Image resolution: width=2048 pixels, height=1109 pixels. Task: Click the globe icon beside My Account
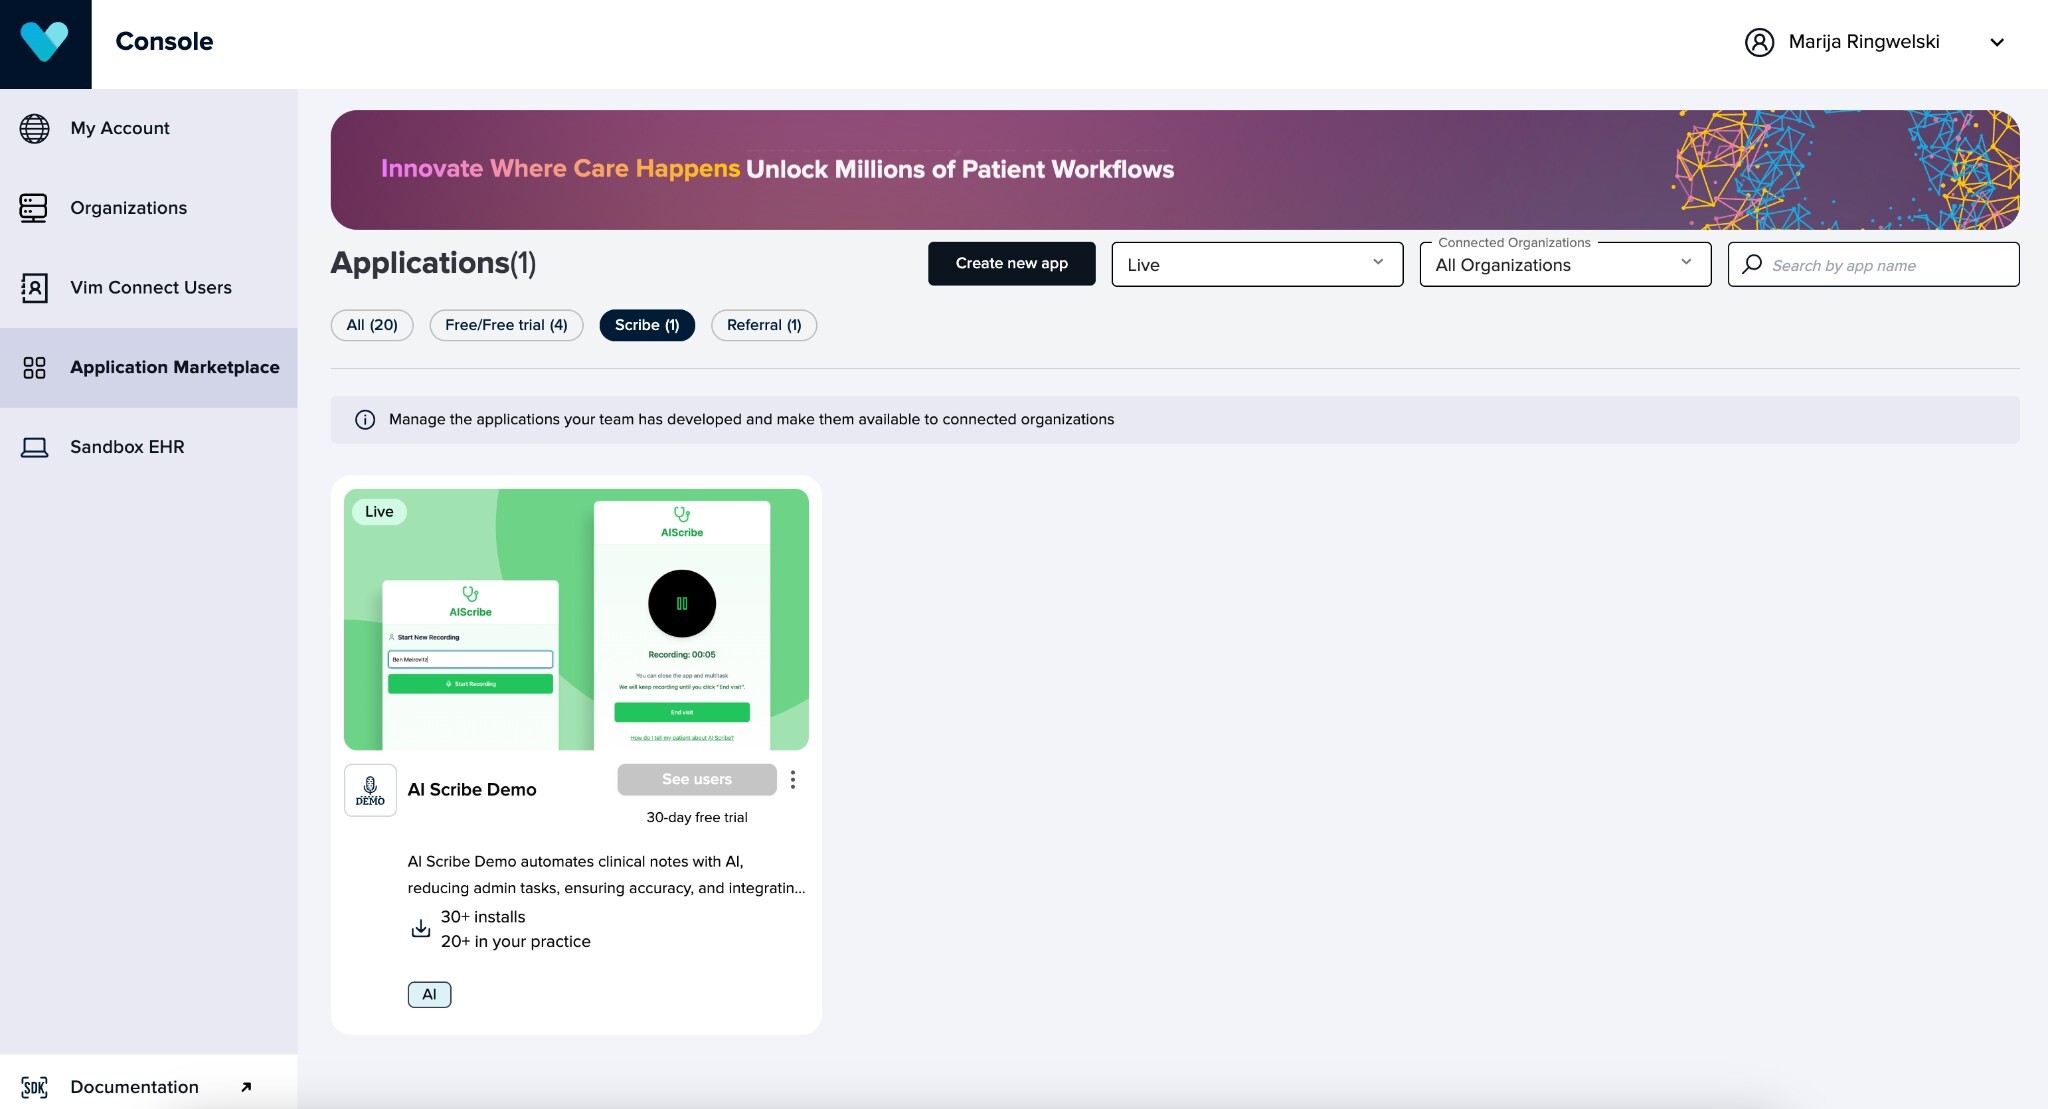pos(34,128)
